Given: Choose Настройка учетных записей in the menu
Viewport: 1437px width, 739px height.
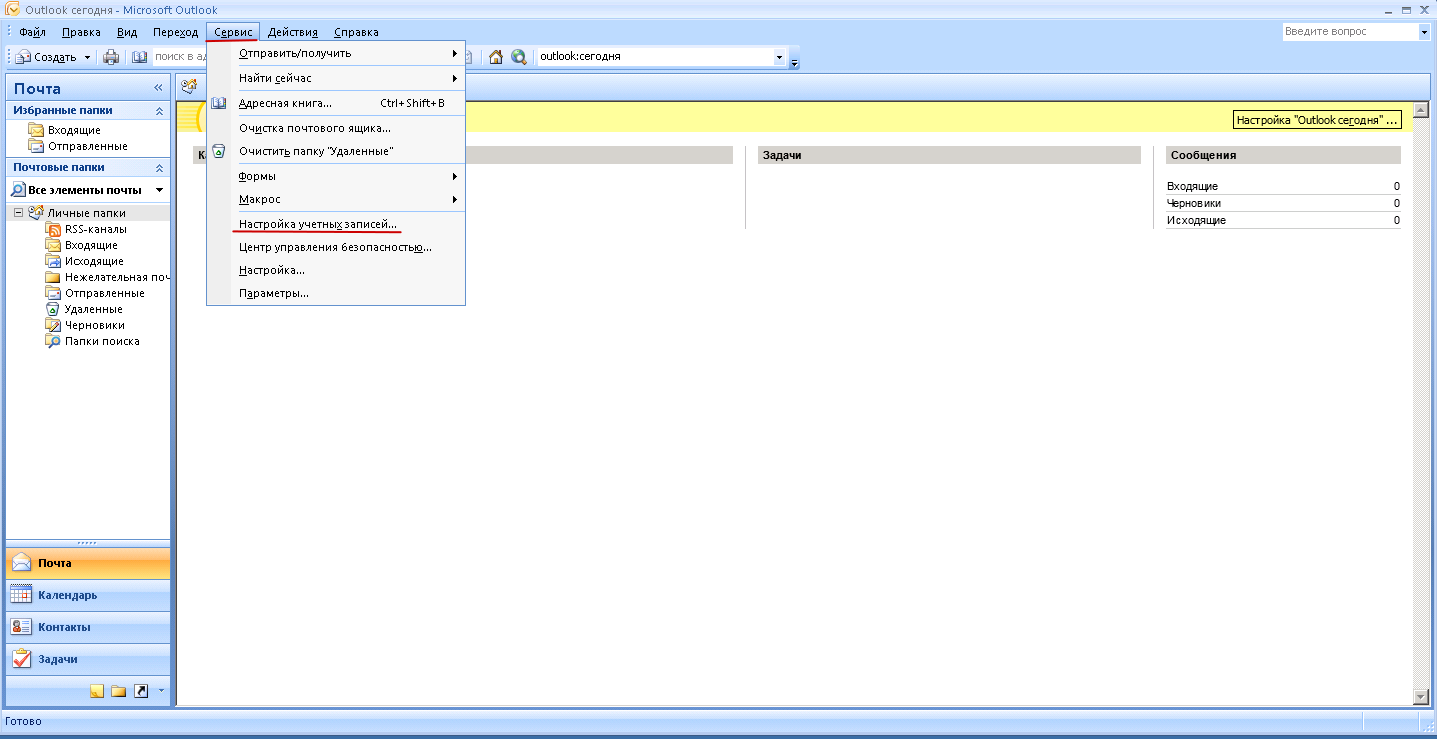Looking at the screenshot, I should (318, 224).
